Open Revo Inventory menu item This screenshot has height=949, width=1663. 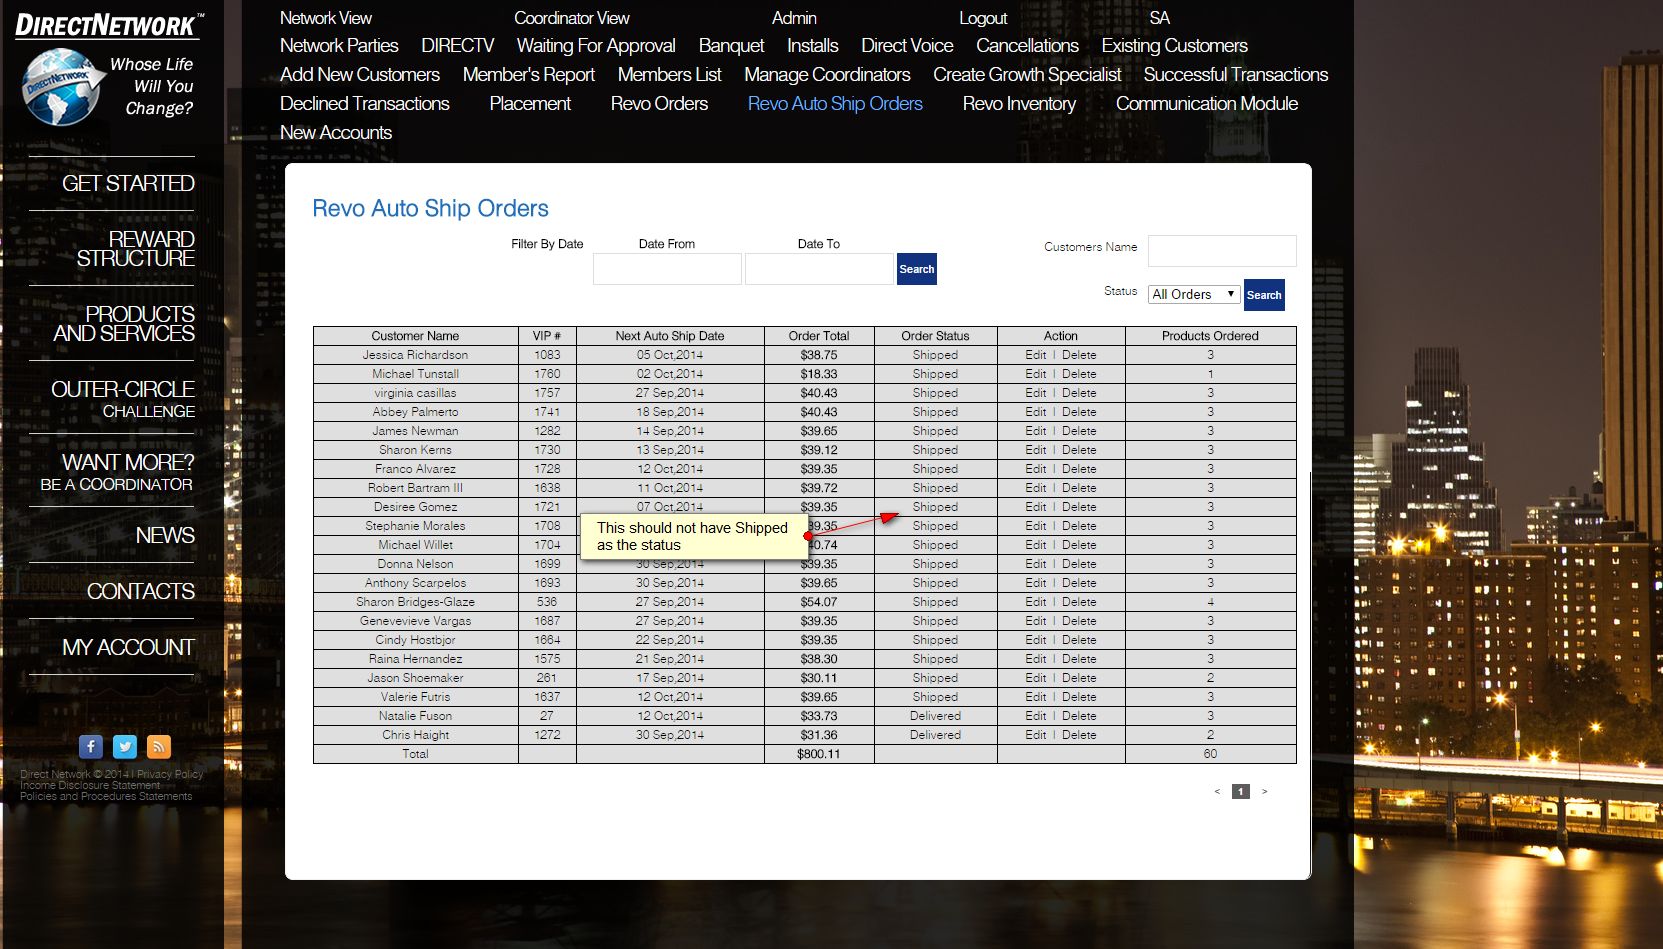pos(1019,104)
